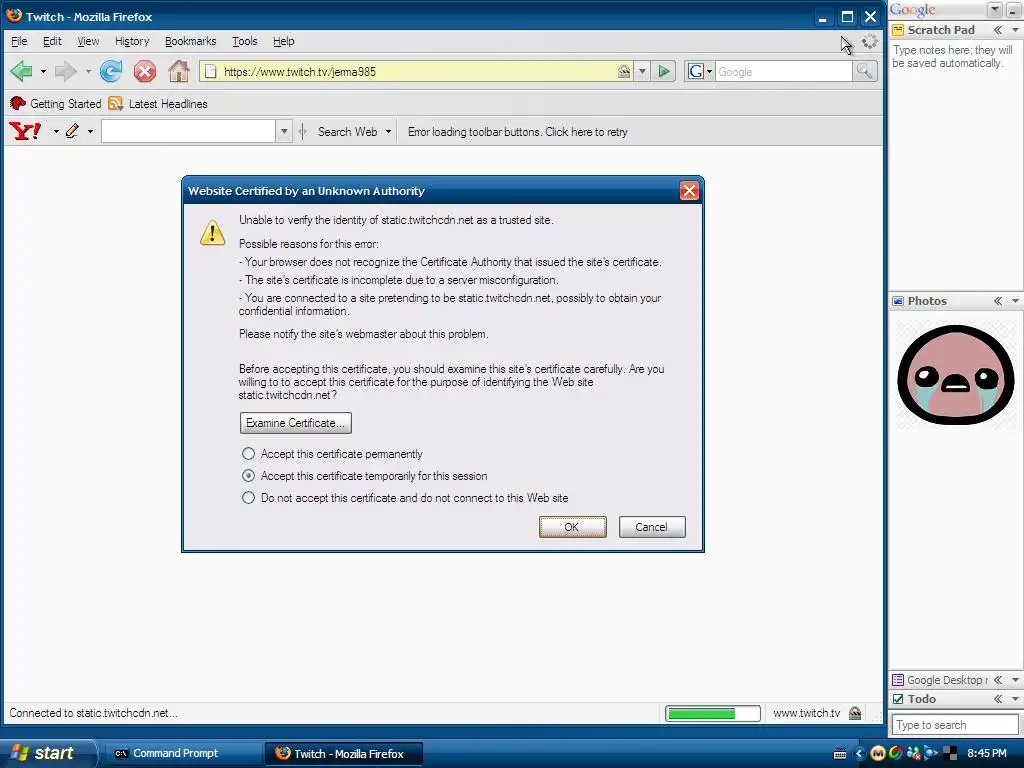The height and width of the screenshot is (768, 1024).
Task: Click the blue arrows tray icon
Action: pyautogui.click(x=931, y=753)
